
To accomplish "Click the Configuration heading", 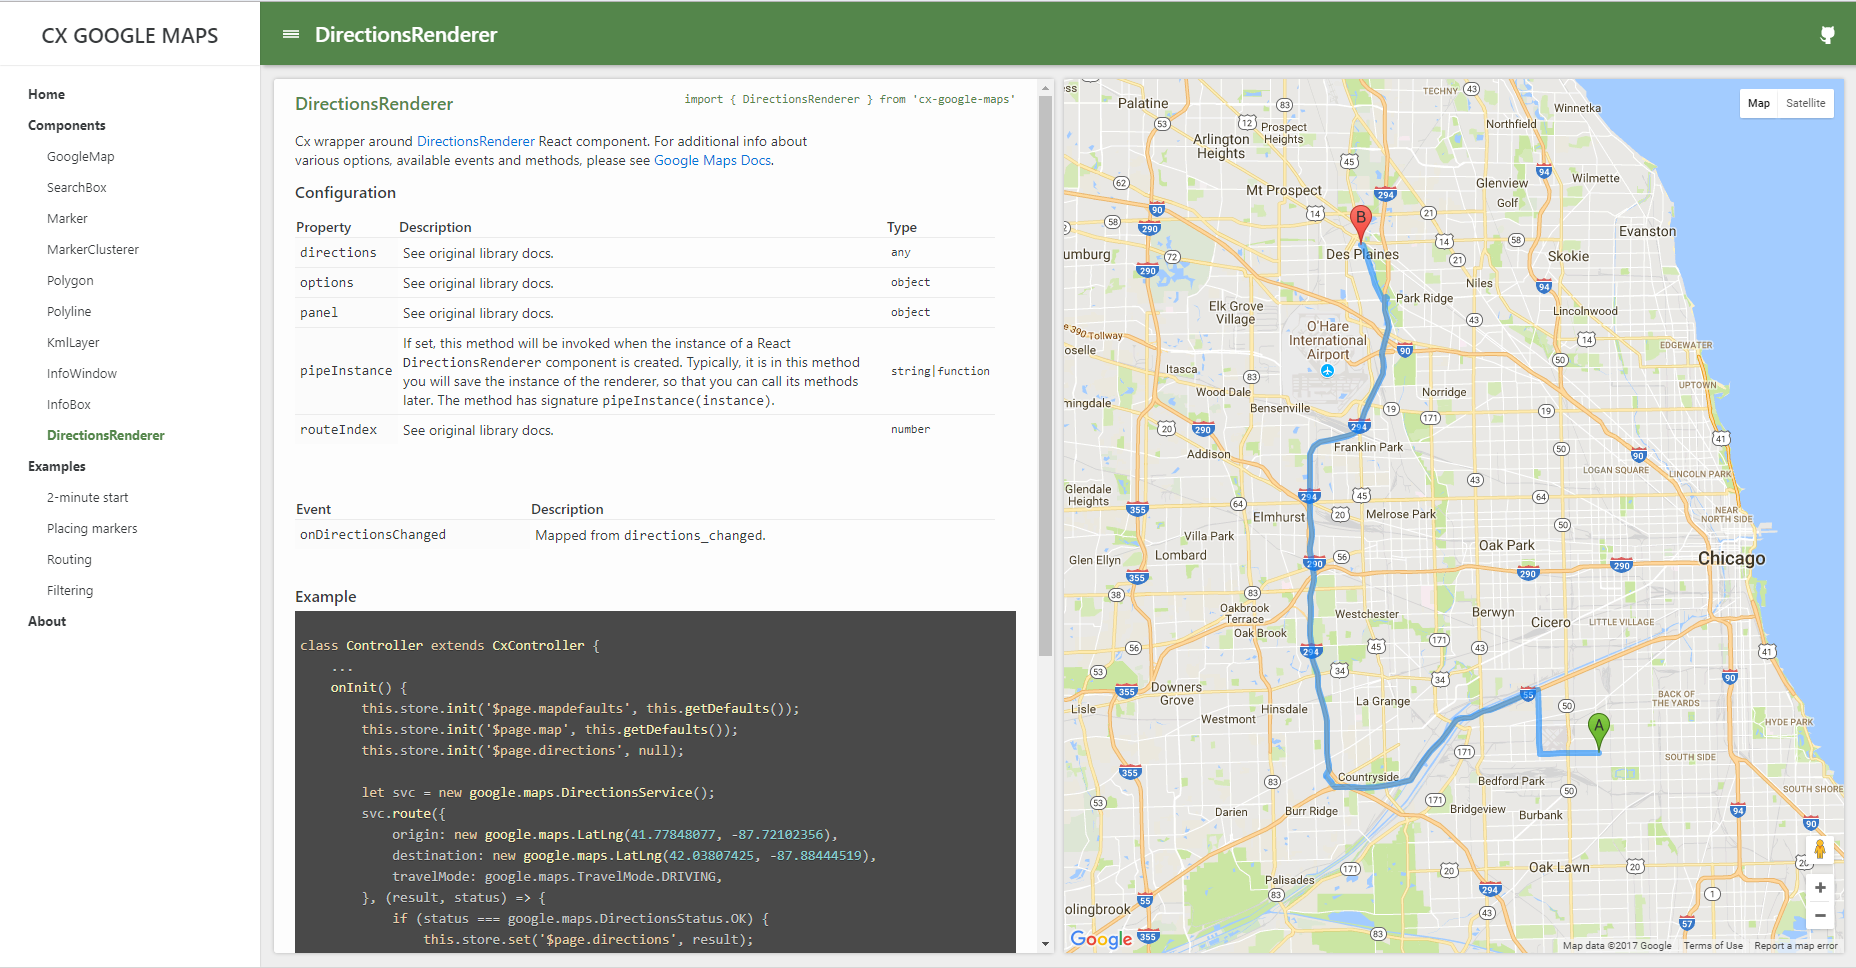I will 345,192.
